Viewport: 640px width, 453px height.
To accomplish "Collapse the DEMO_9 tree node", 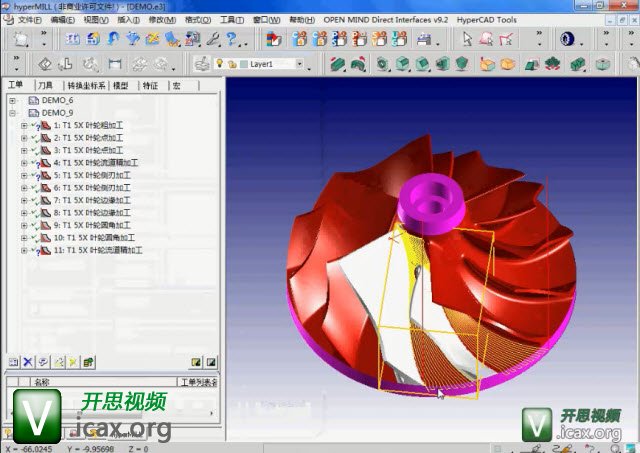I will [x=12, y=113].
